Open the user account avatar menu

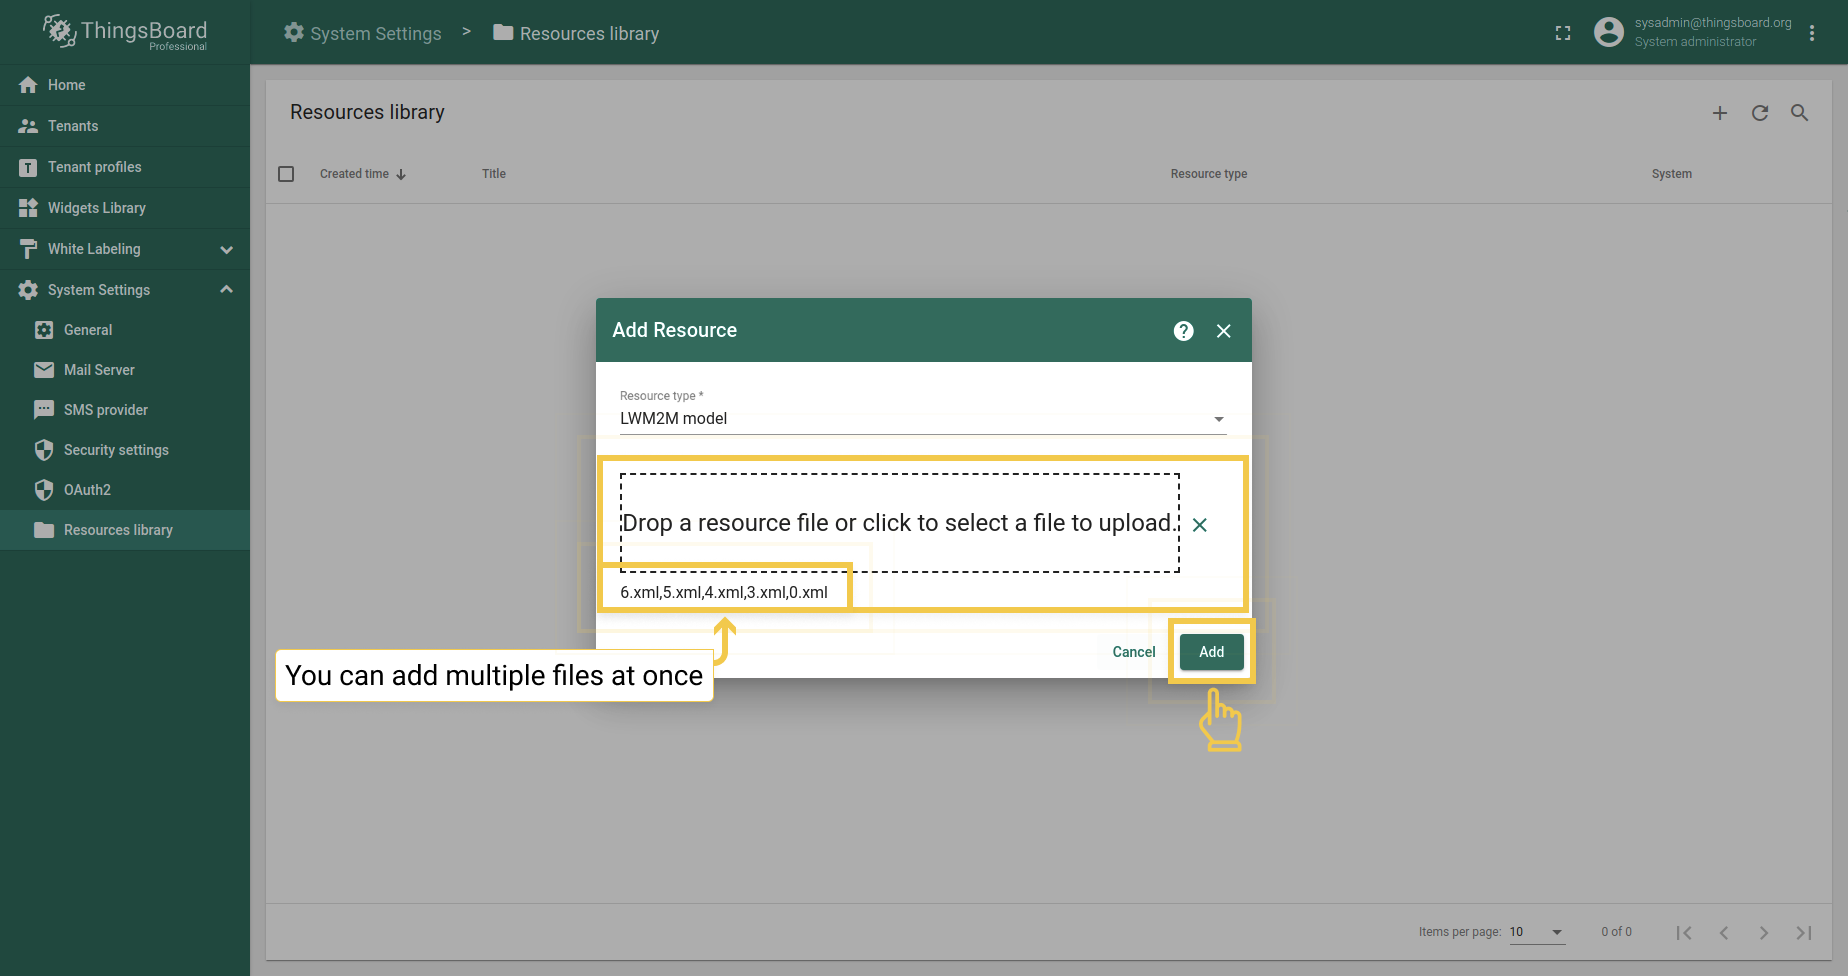[1608, 31]
